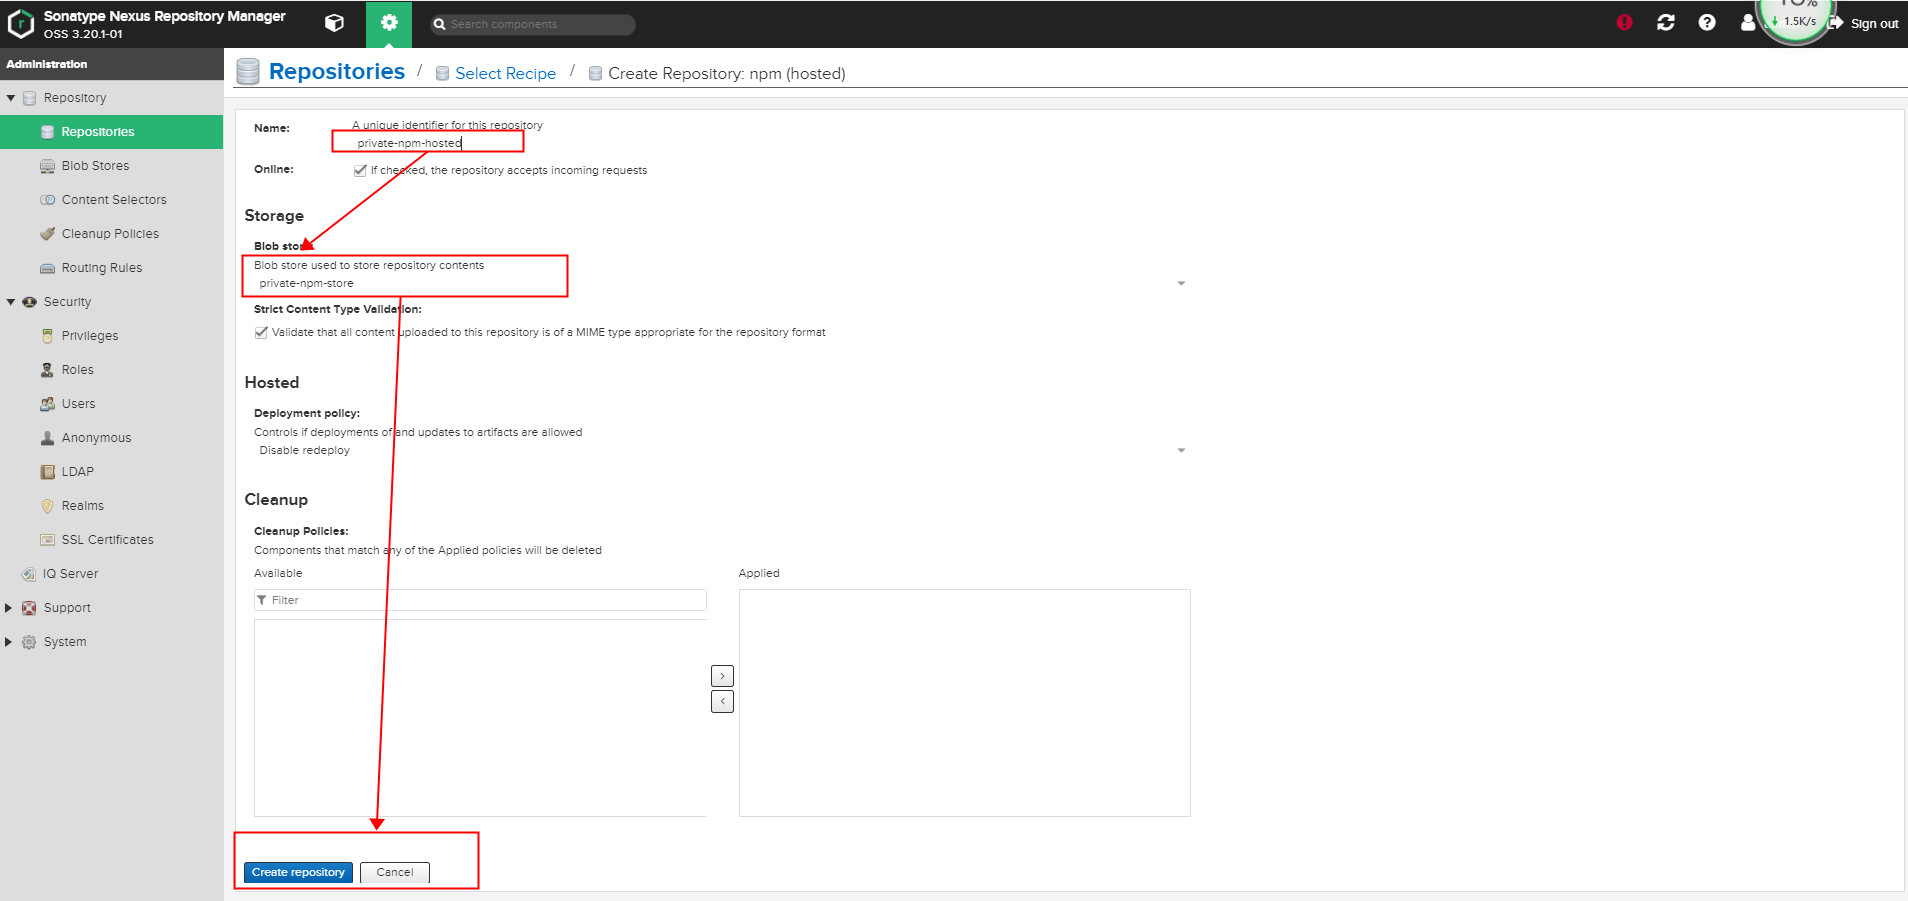Image resolution: width=1908 pixels, height=901 pixels.
Task: Click the Blob Stores icon
Action: [47, 166]
